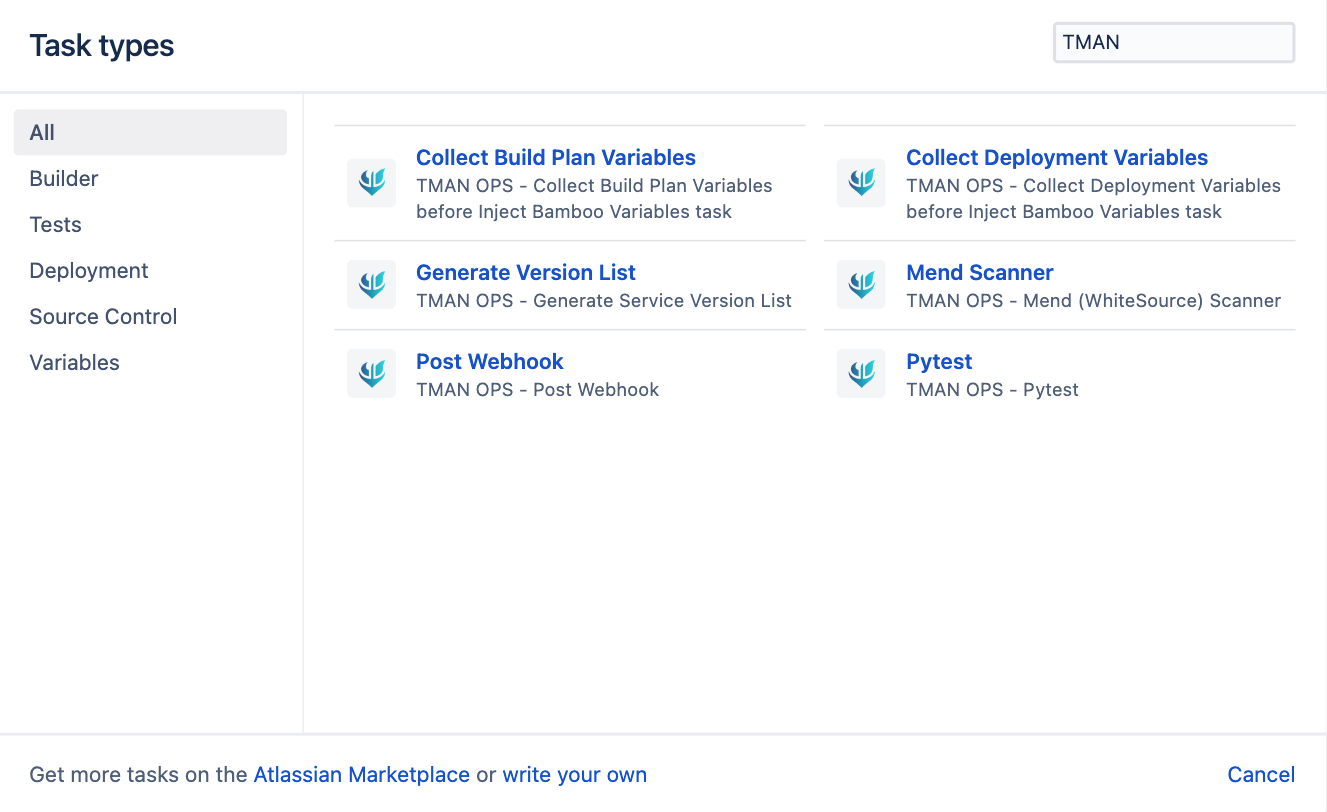Cancel the Task types dialog
1327x812 pixels.
click(x=1261, y=775)
